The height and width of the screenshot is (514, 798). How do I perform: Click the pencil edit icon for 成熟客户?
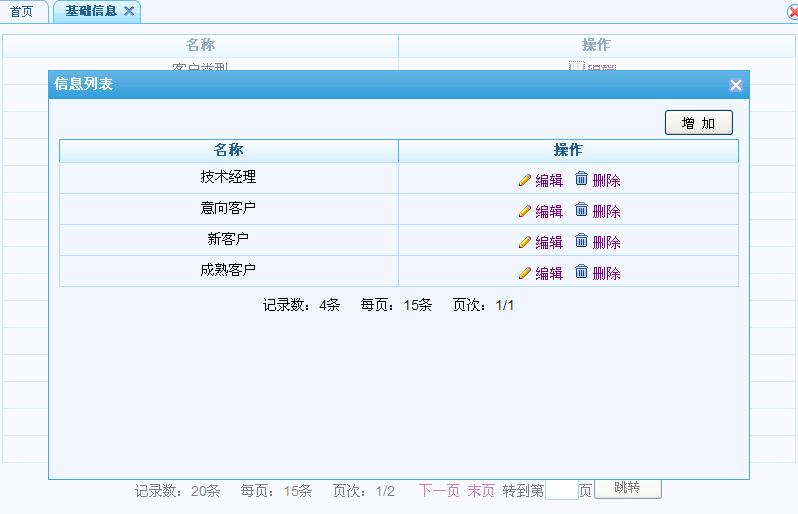point(524,274)
